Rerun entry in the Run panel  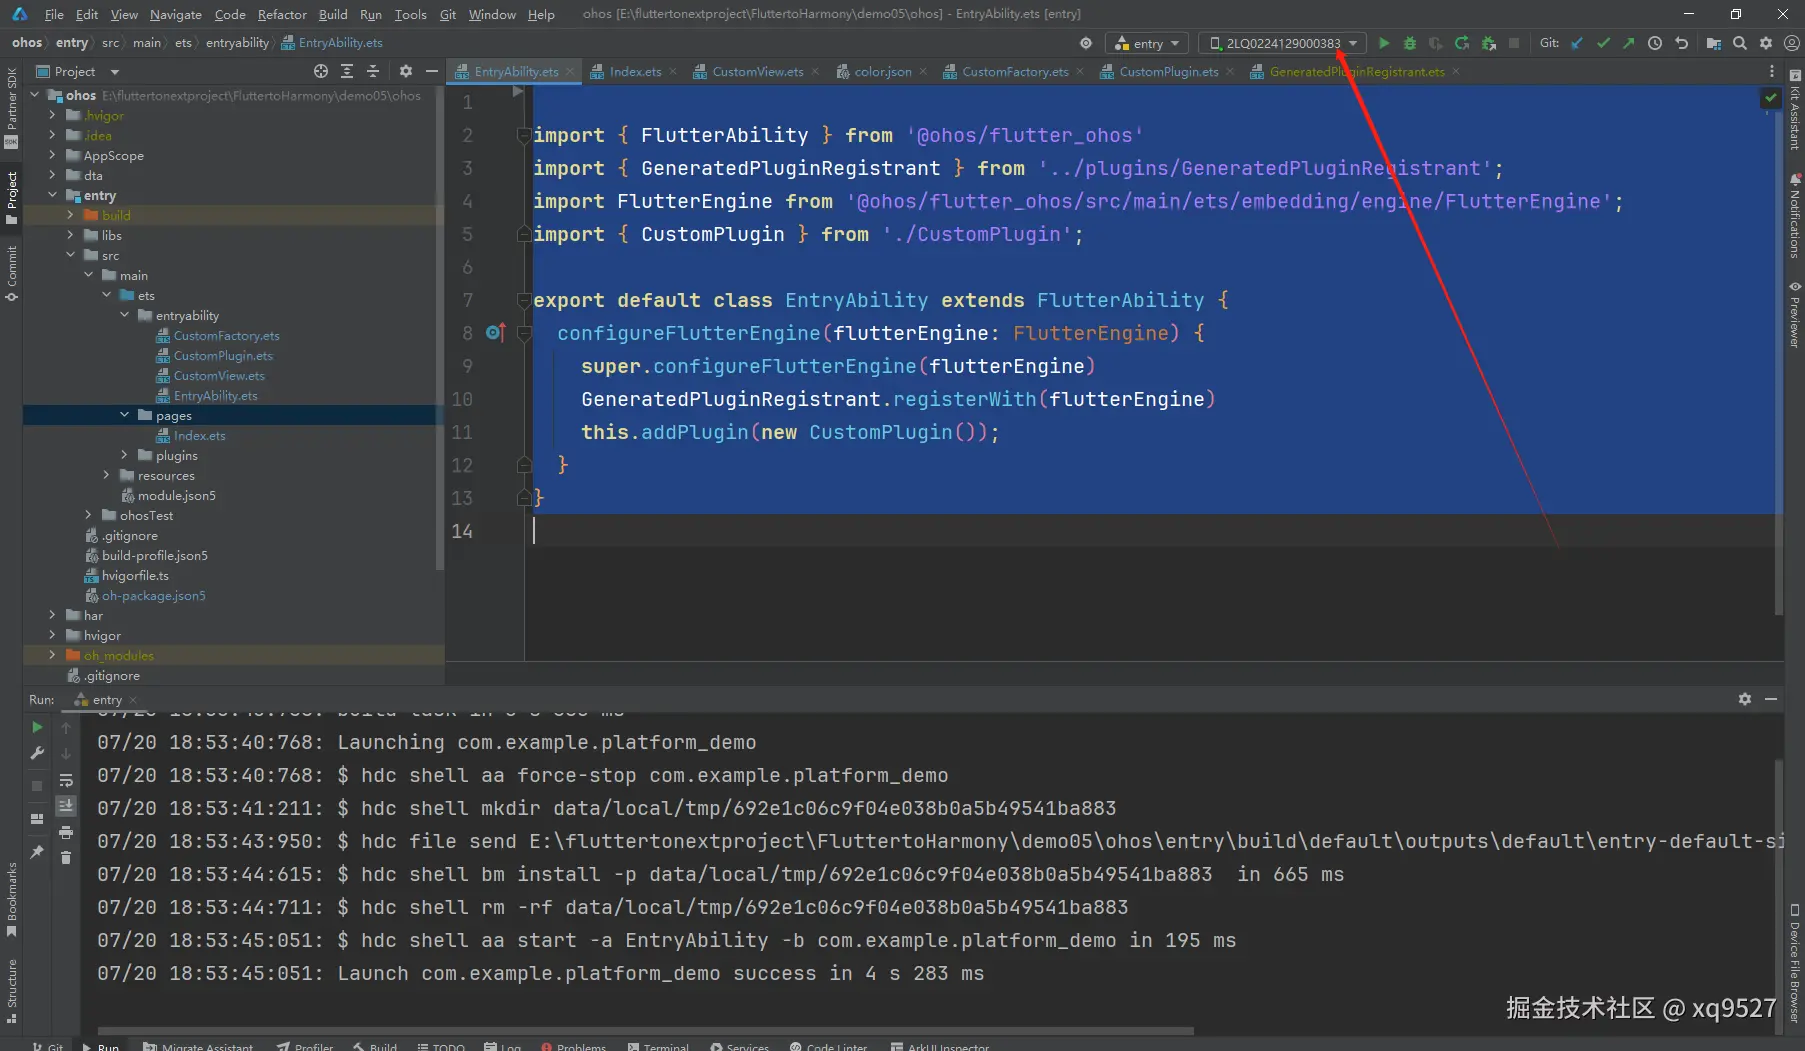click(37, 727)
